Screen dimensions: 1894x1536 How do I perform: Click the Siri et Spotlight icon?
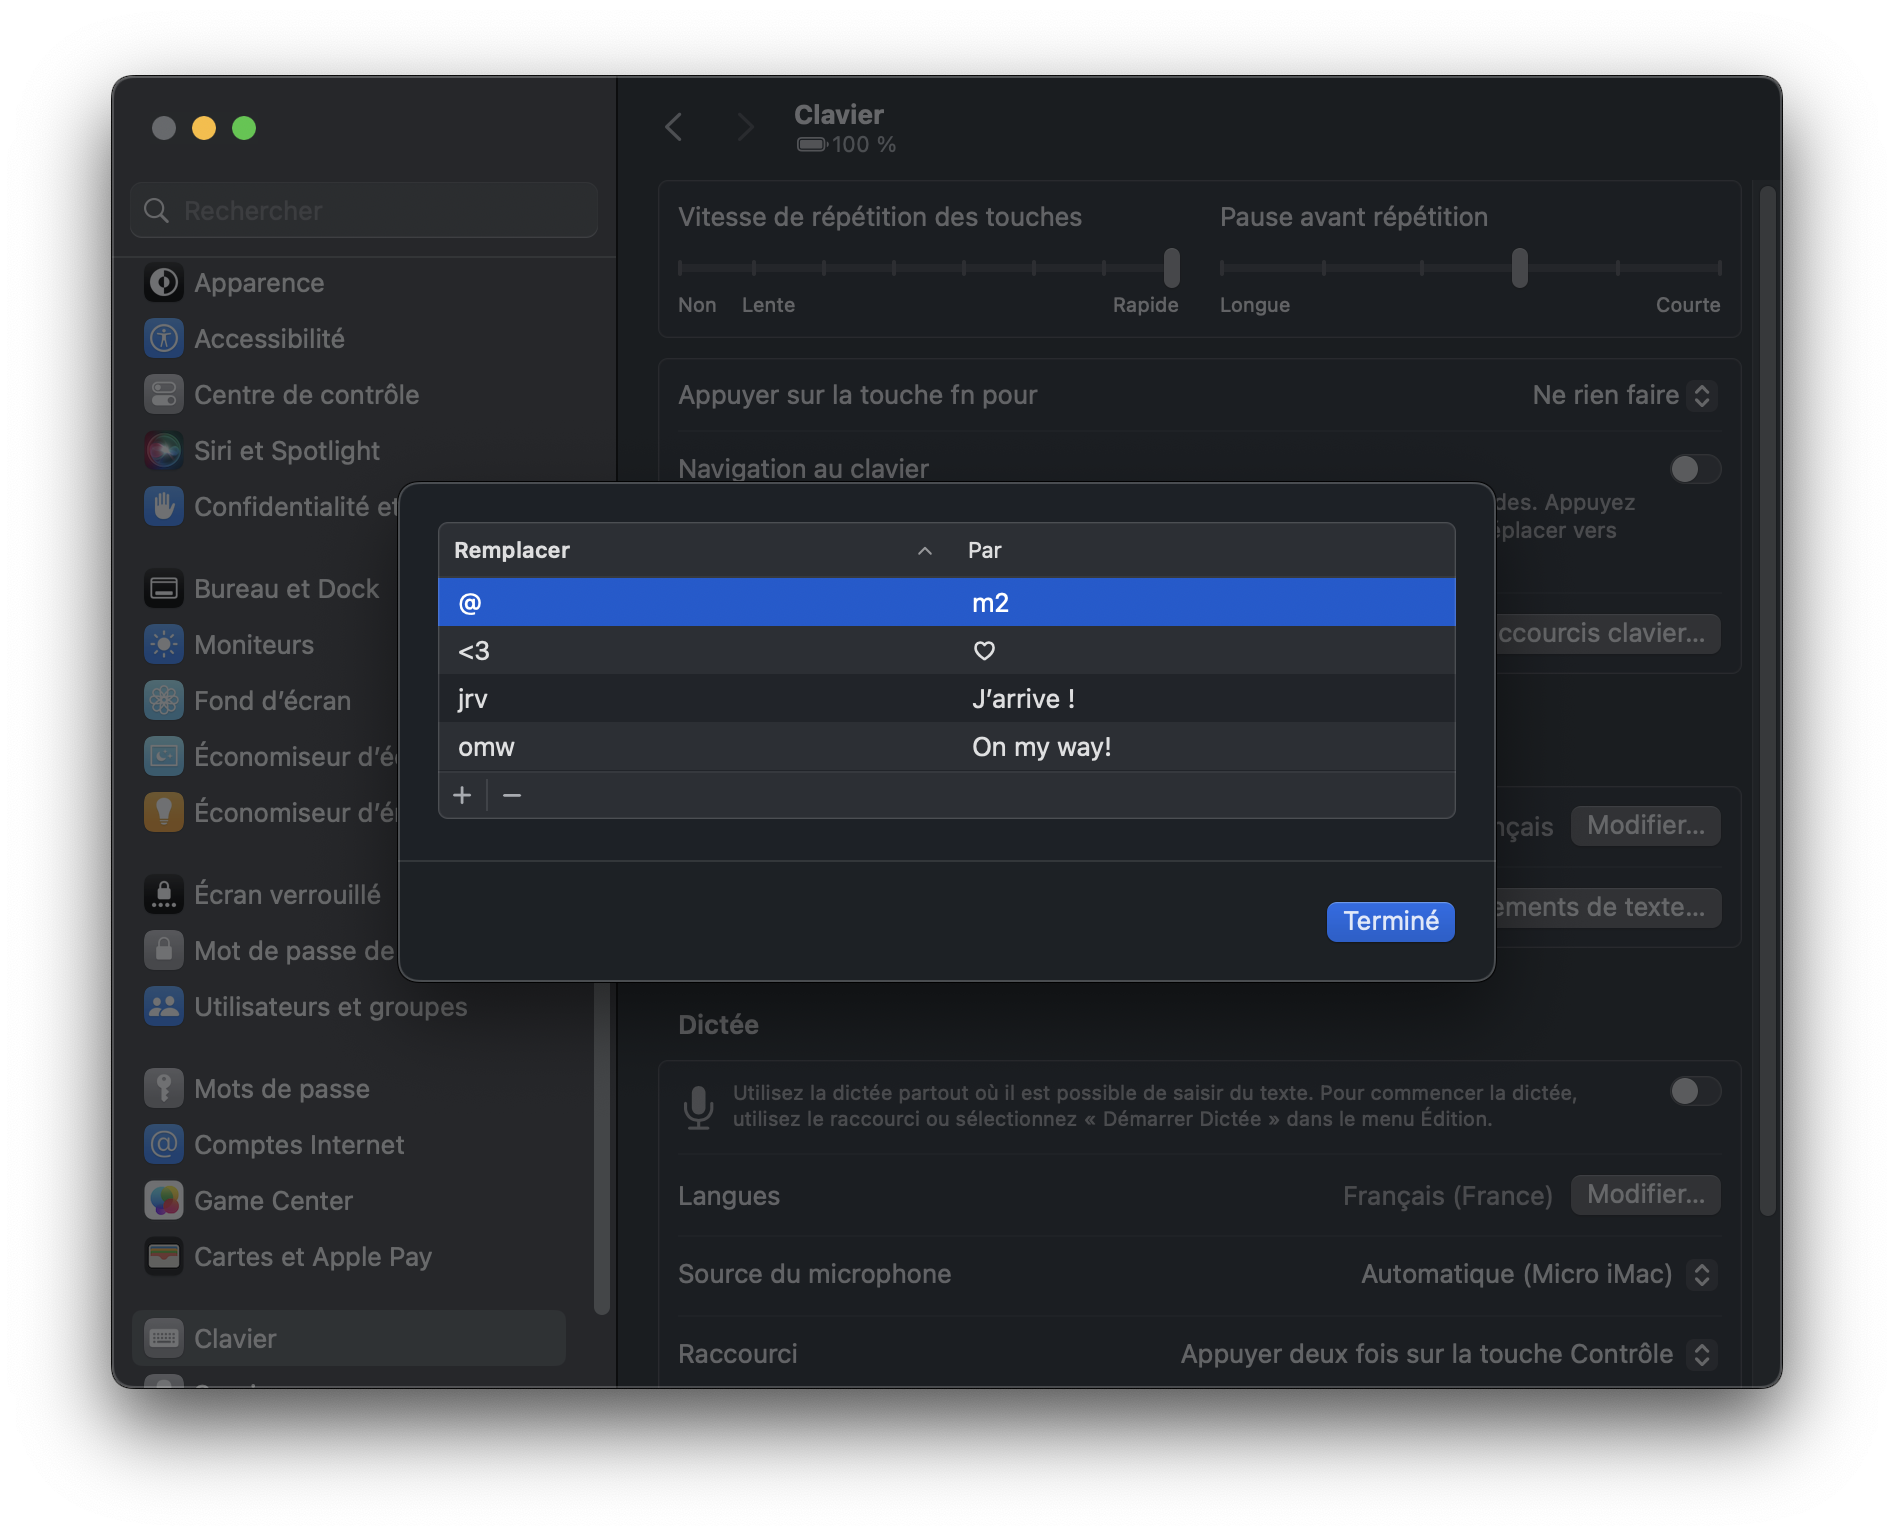click(164, 451)
